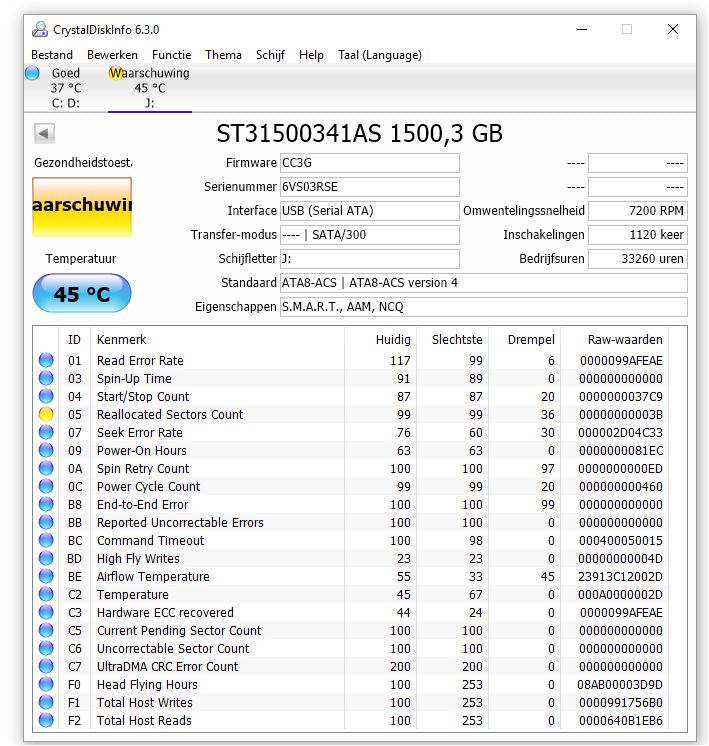The height and width of the screenshot is (746, 709).
Task: Click the blue status circle next to Goed
Action: click(32, 73)
